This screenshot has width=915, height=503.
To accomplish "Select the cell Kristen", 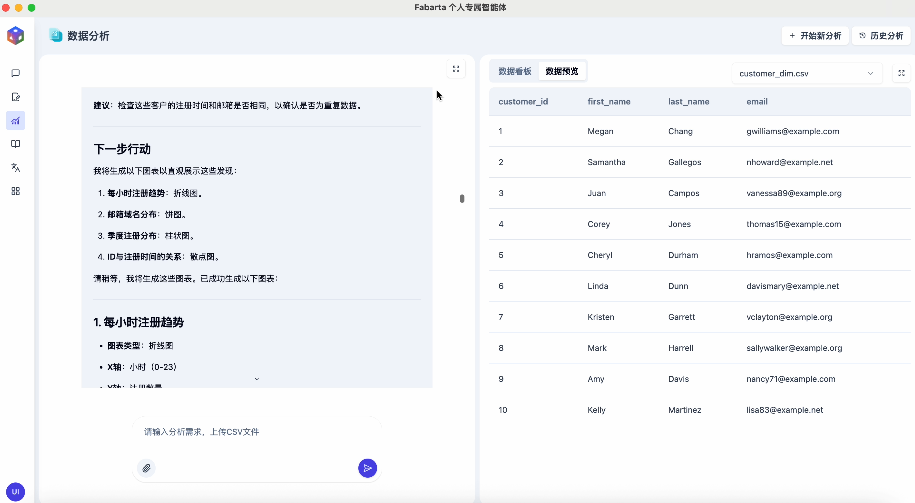I will 600,317.
